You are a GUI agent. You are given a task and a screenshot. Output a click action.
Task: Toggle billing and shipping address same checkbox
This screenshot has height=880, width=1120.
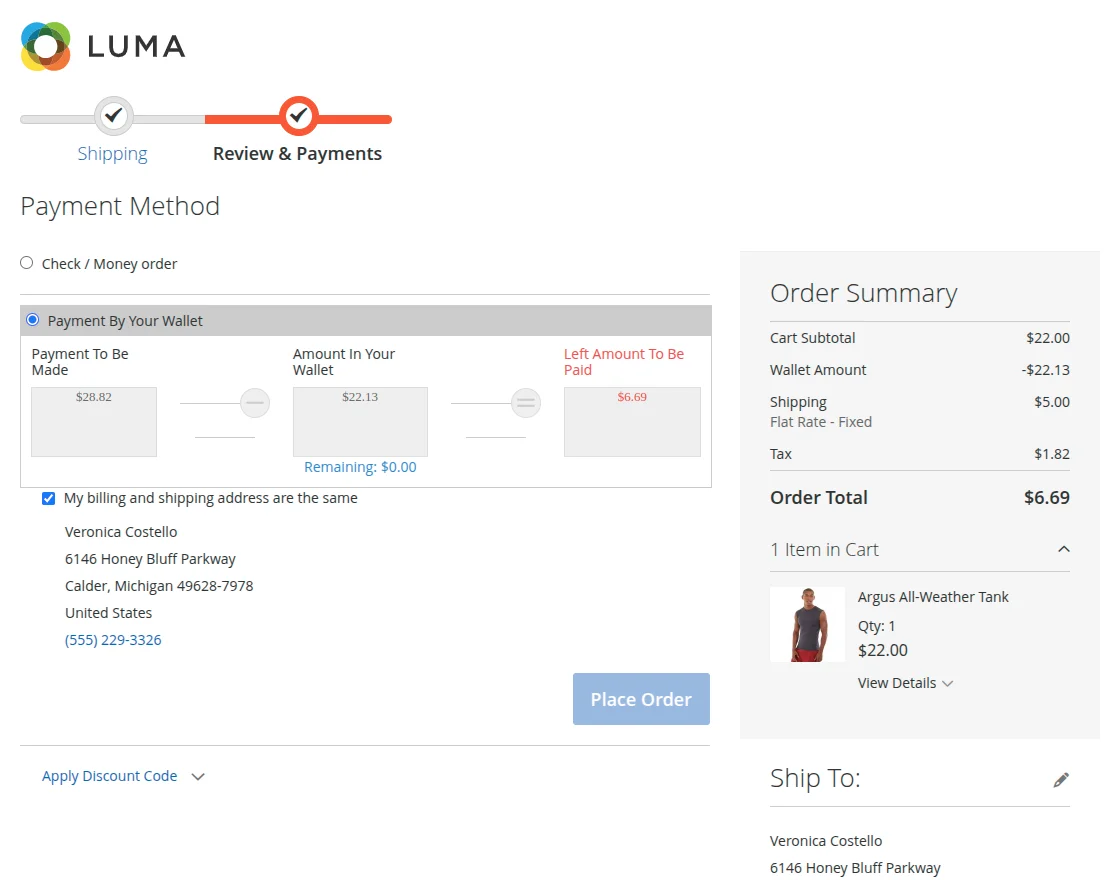(x=49, y=498)
